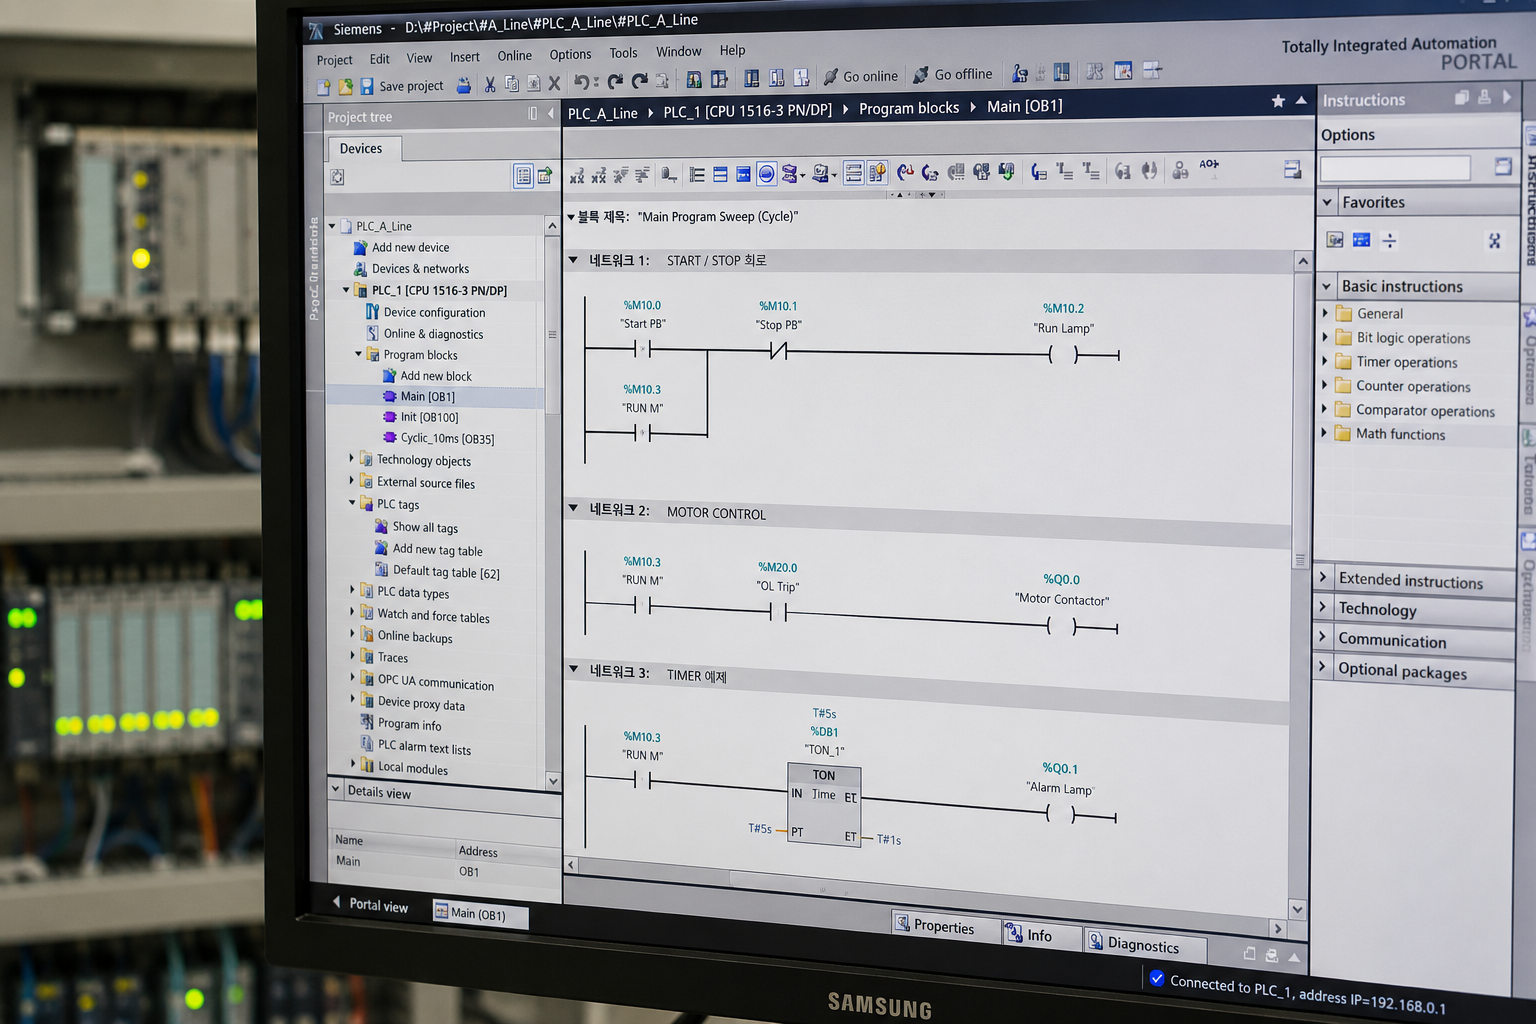Click the editor's vertical scrollbar down arrow
The width and height of the screenshot is (1536, 1024).
coord(1297,909)
